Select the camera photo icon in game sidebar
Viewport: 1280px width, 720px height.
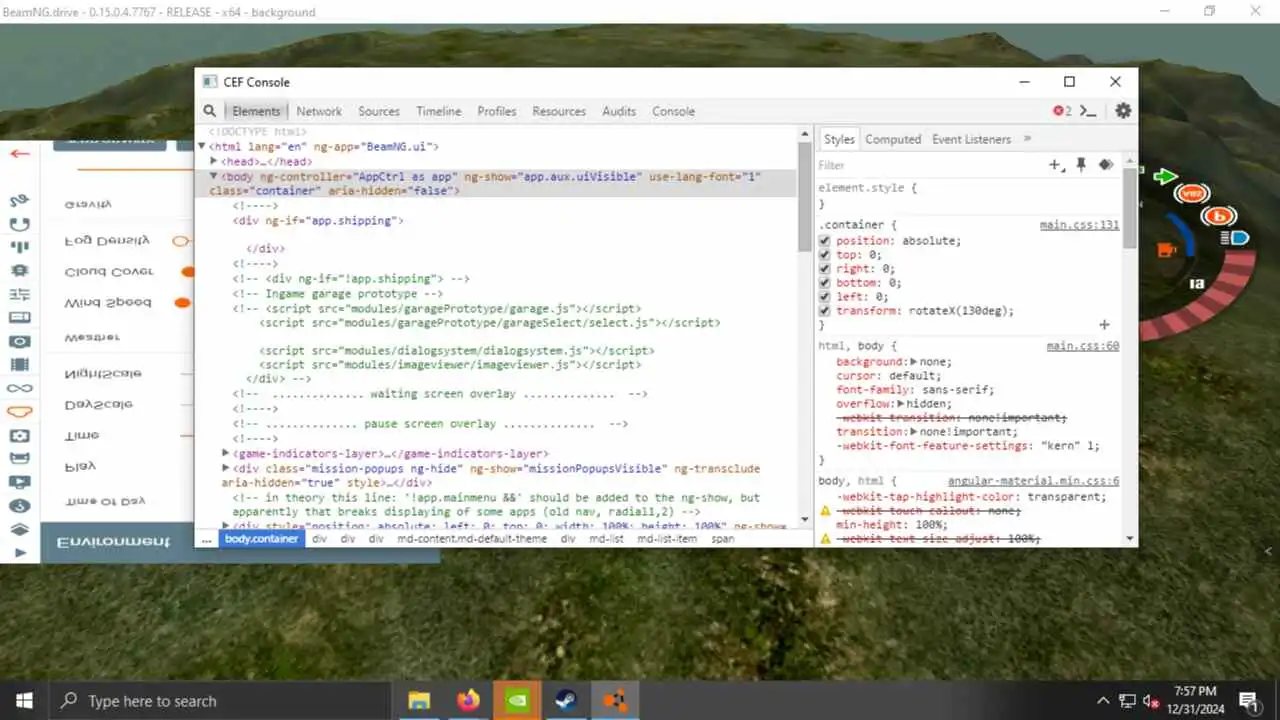(19, 341)
